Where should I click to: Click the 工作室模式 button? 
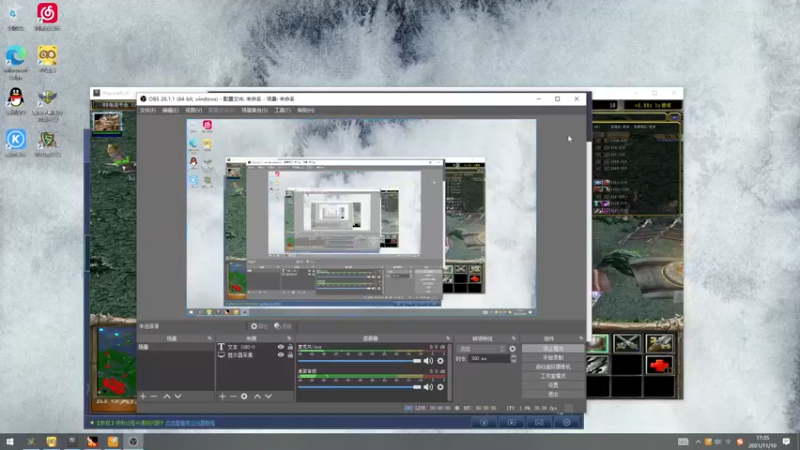pos(553,376)
